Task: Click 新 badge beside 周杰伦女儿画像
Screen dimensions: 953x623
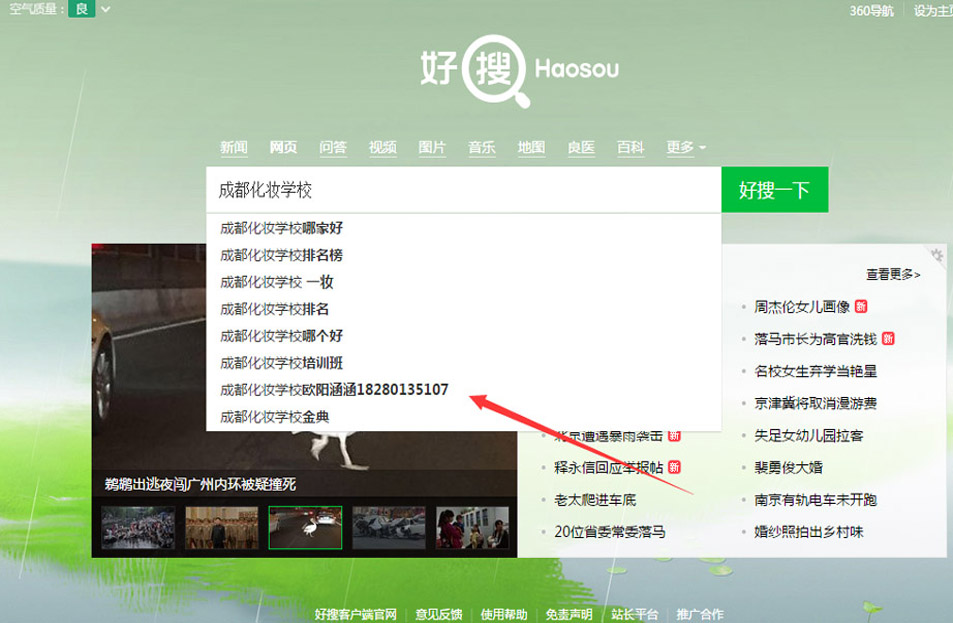Action: coord(860,307)
